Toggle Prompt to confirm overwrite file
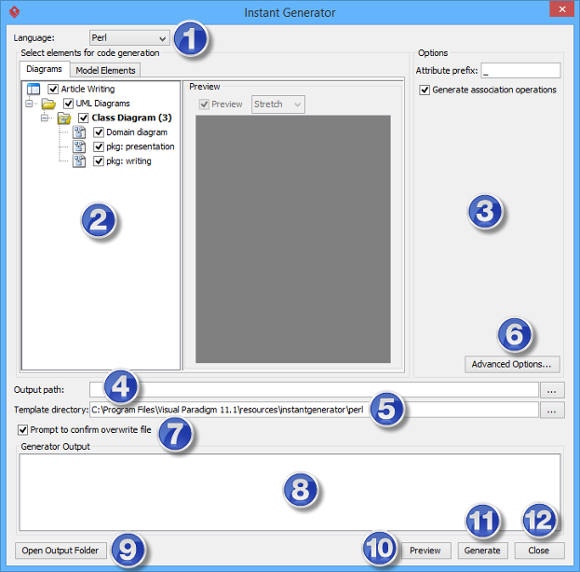The image size is (580, 572). click(x=23, y=430)
